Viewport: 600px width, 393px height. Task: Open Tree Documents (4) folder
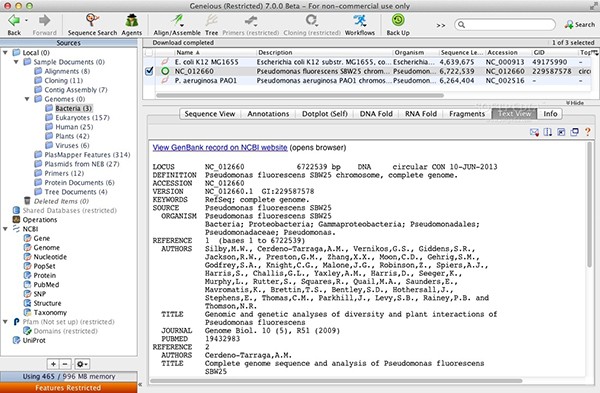pyautogui.click(x=71, y=192)
